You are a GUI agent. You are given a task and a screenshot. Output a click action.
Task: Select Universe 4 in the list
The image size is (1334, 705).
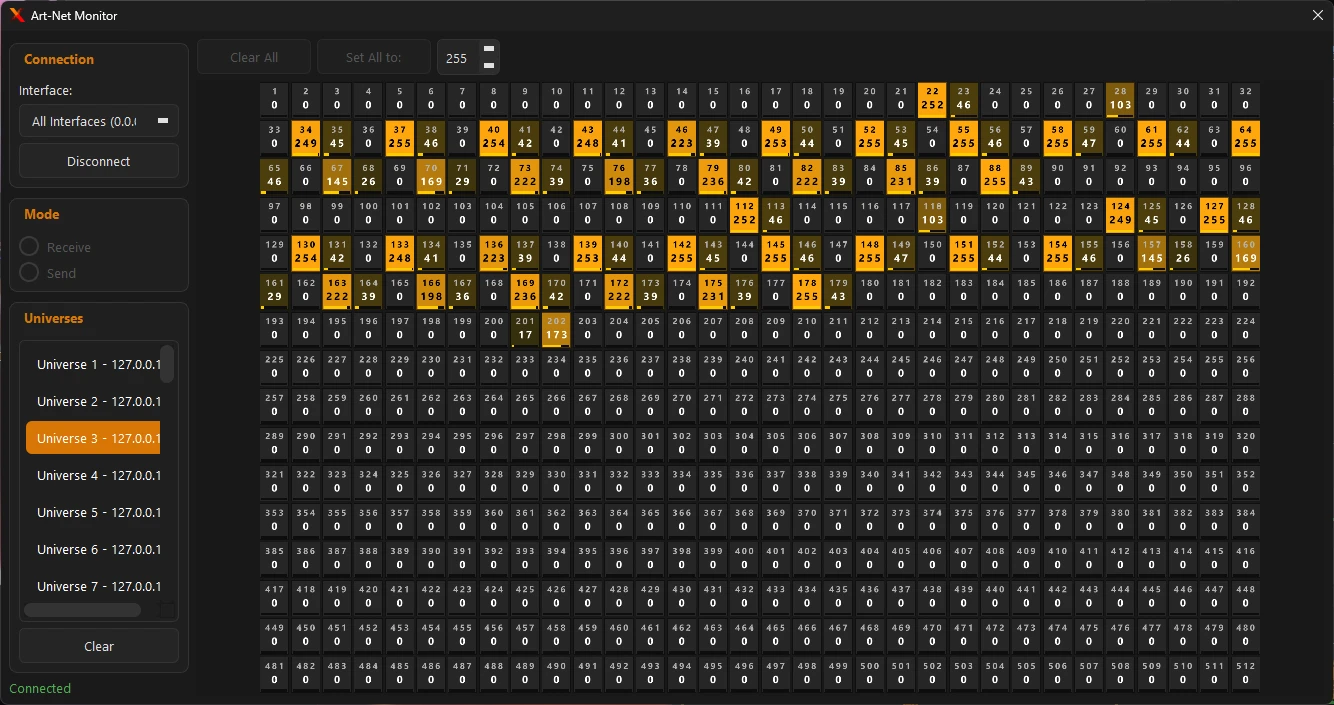tap(93, 475)
